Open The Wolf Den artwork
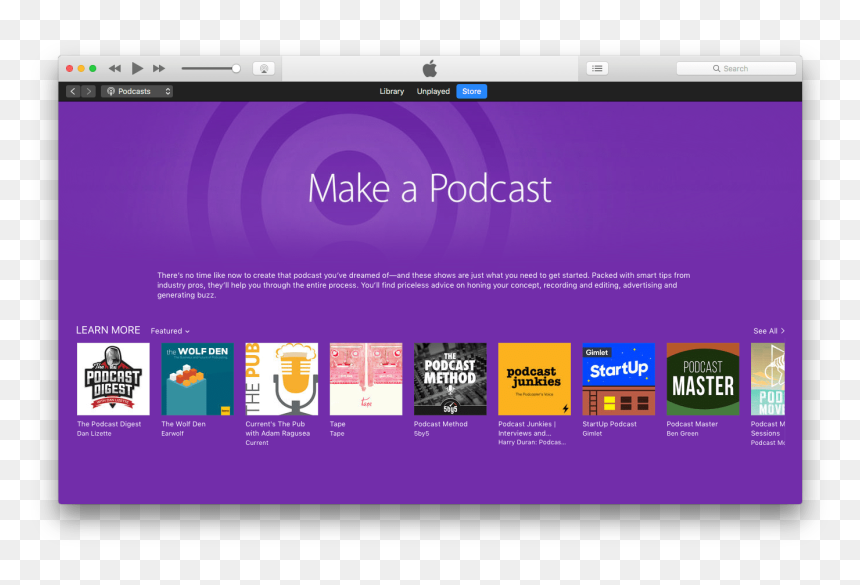Image resolution: width=860 pixels, height=585 pixels. (x=197, y=379)
